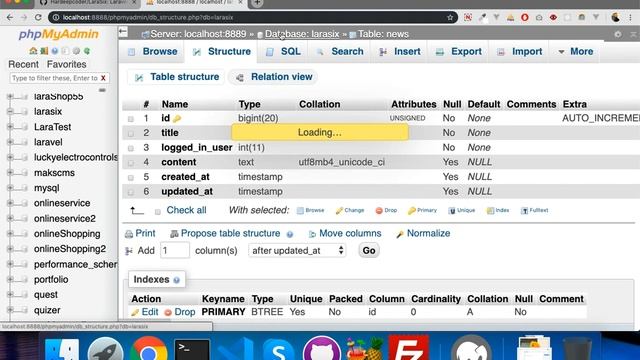The width and height of the screenshot is (640, 360).
Task: Switch to the Browse tab
Action: tap(153, 51)
